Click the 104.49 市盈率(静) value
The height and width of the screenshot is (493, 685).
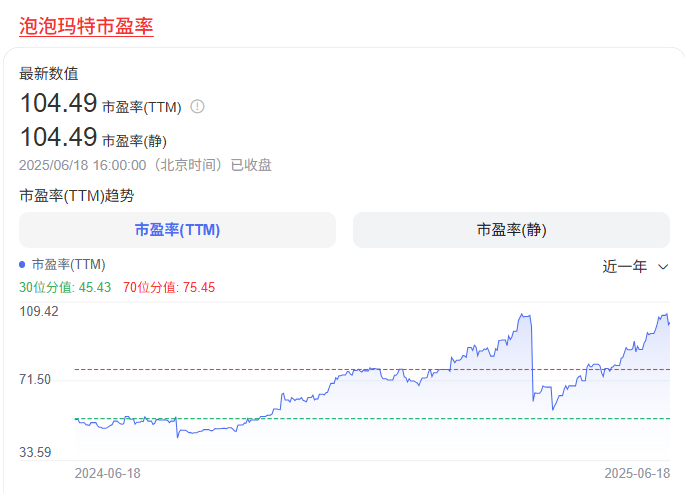coord(59,137)
